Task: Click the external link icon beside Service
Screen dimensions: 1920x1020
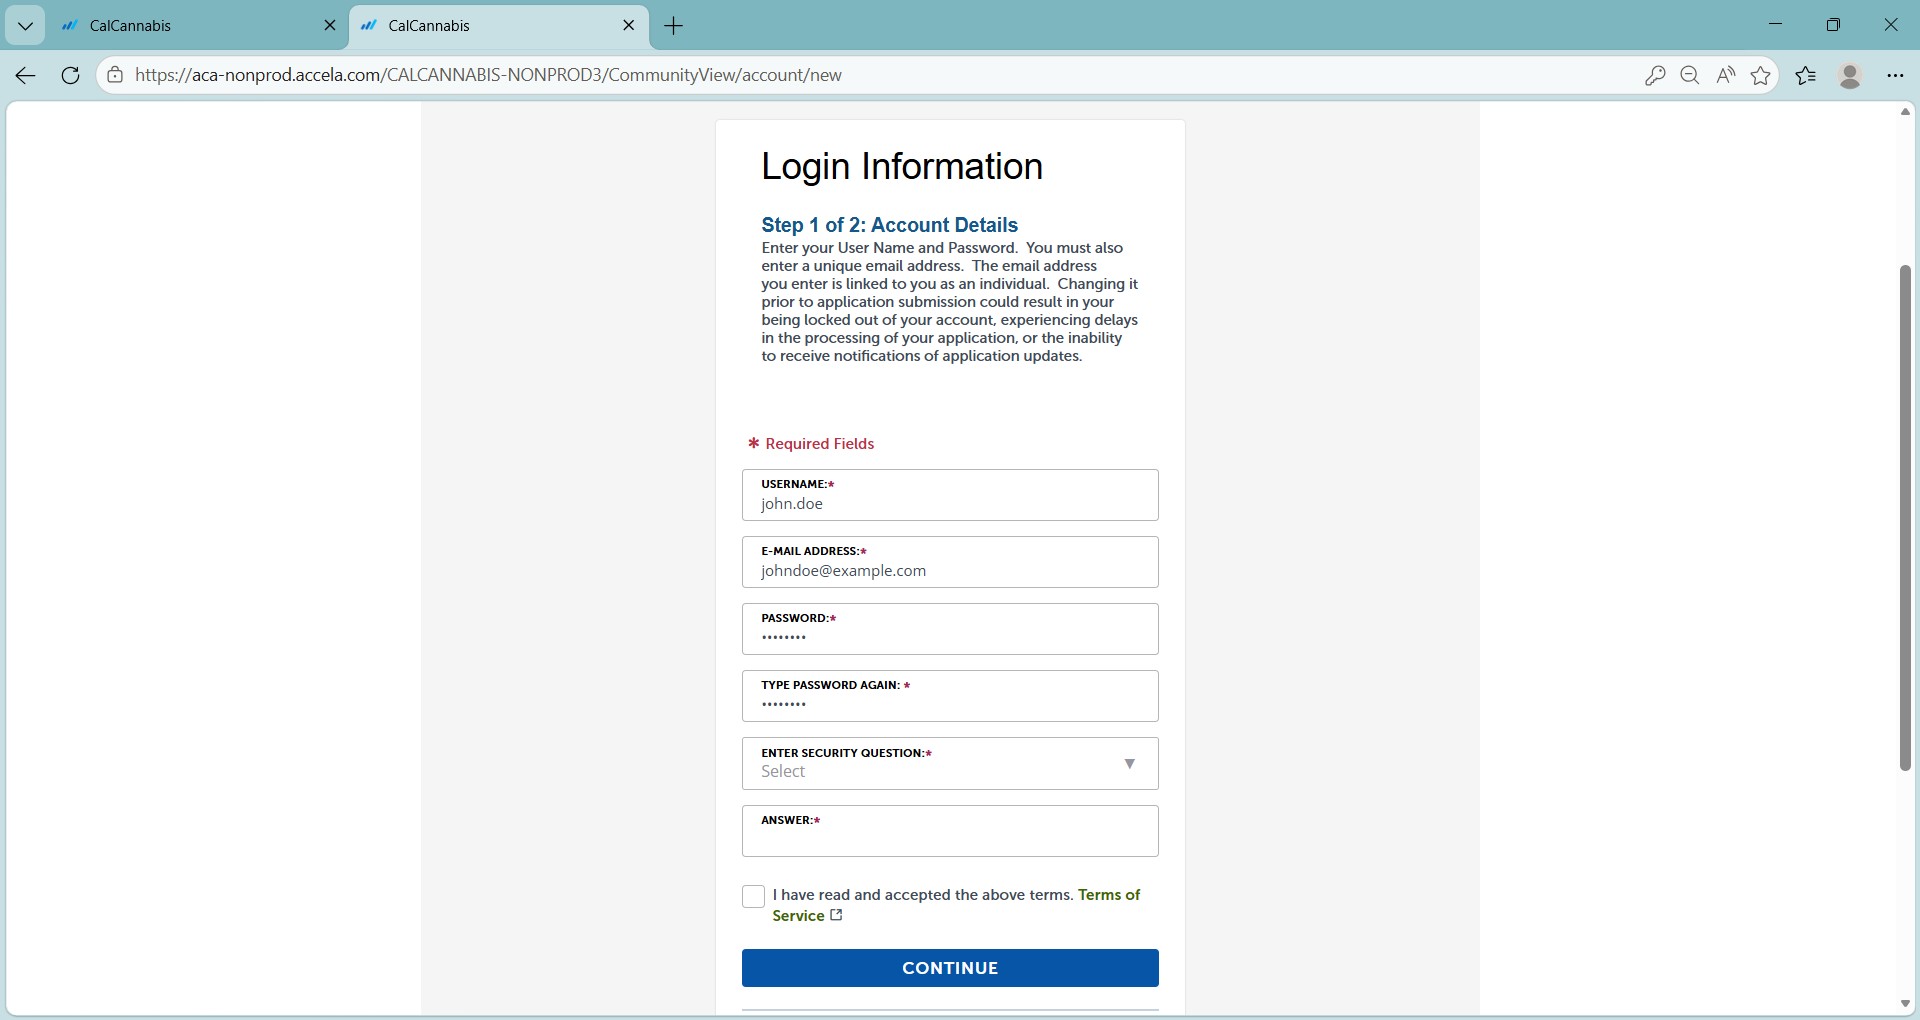Action: [x=837, y=915]
